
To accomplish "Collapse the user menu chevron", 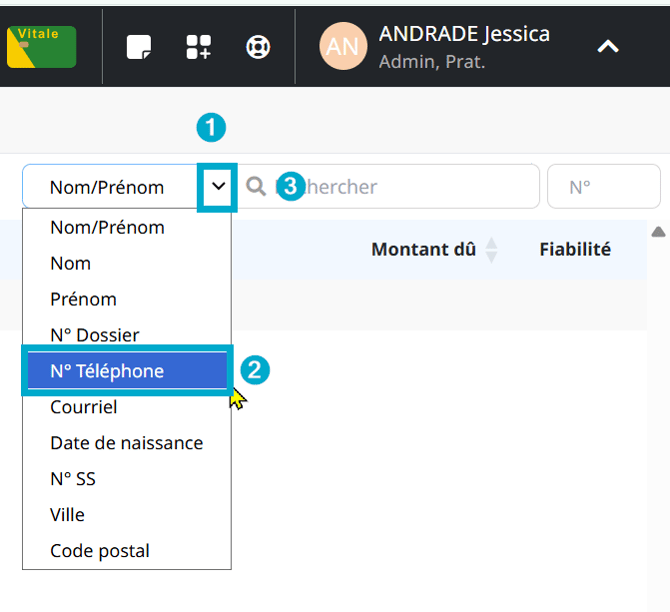I will (608, 47).
